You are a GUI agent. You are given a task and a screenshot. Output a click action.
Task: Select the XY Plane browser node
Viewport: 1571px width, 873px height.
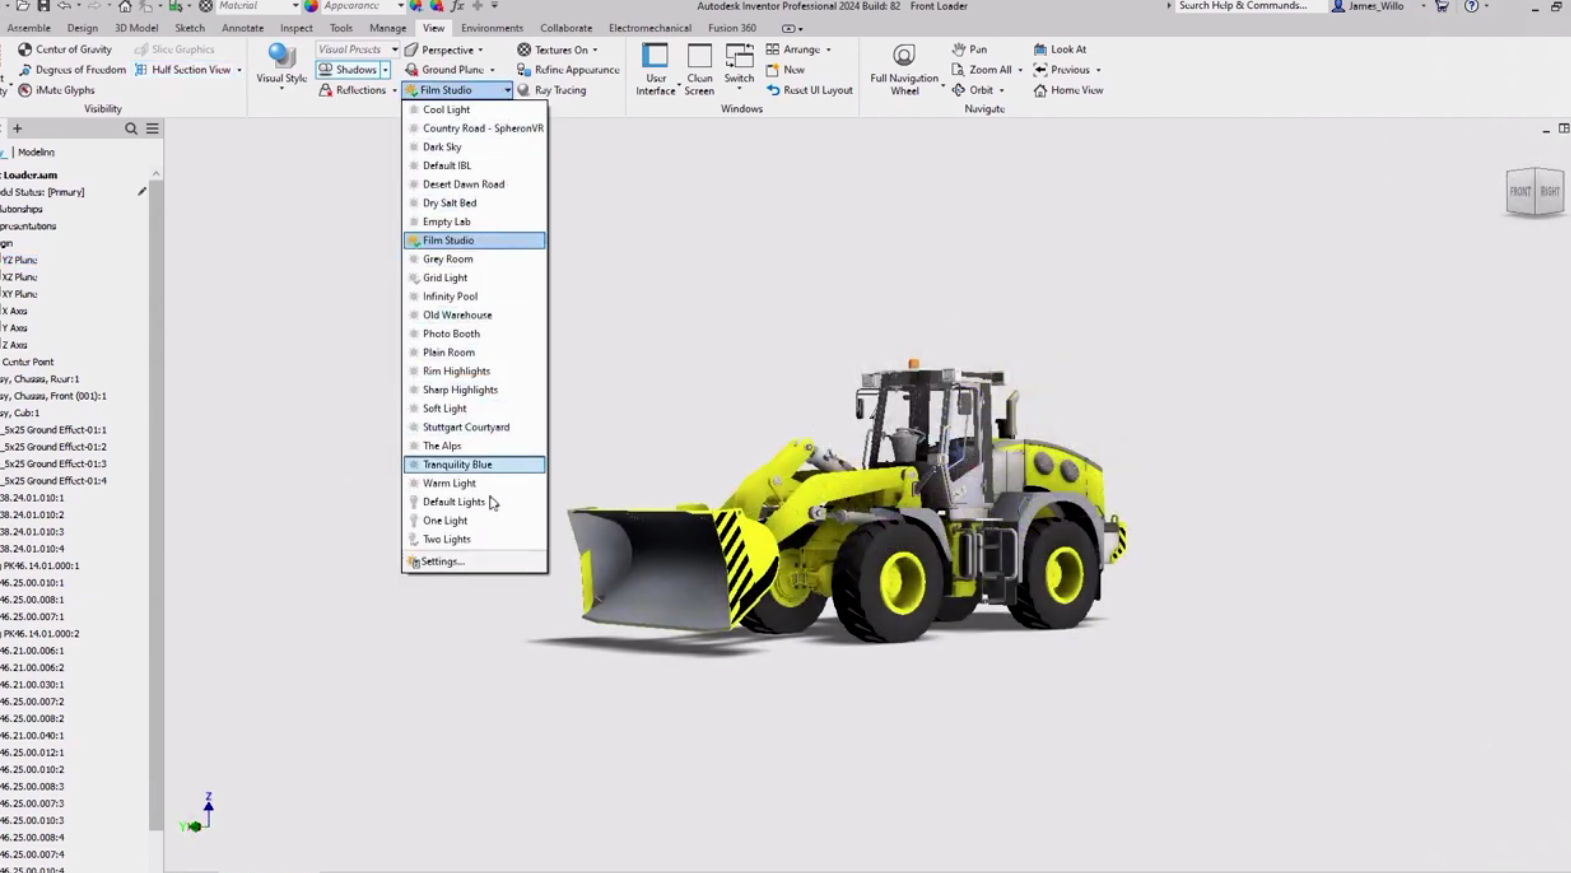pos(19,294)
